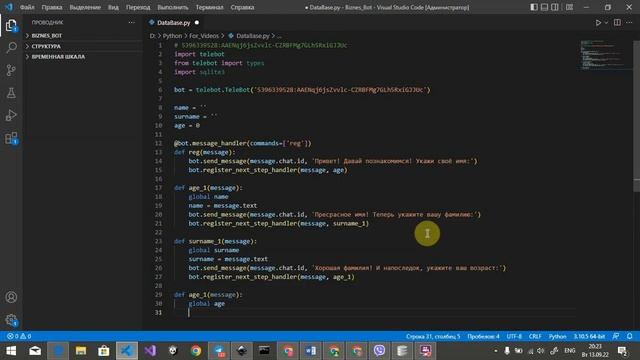Open Microsoft Store in taskbar
The height and width of the screenshot is (360, 640).
pyautogui.click(x=104, y=351)
